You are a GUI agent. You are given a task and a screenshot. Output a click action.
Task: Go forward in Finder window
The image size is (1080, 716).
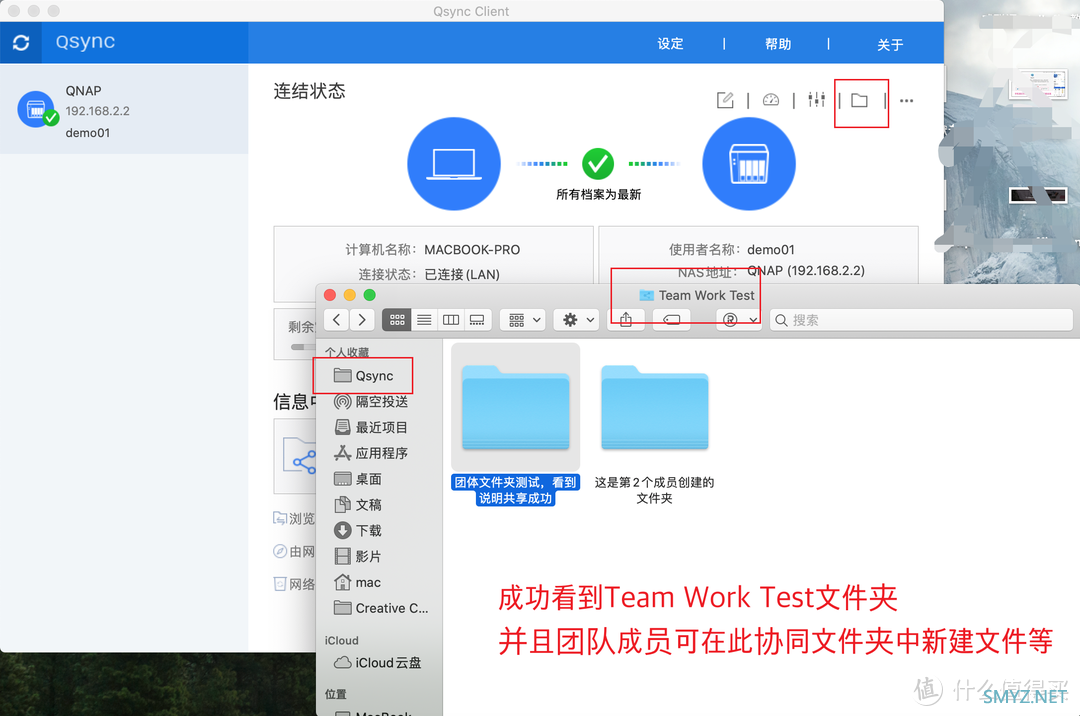362,319
